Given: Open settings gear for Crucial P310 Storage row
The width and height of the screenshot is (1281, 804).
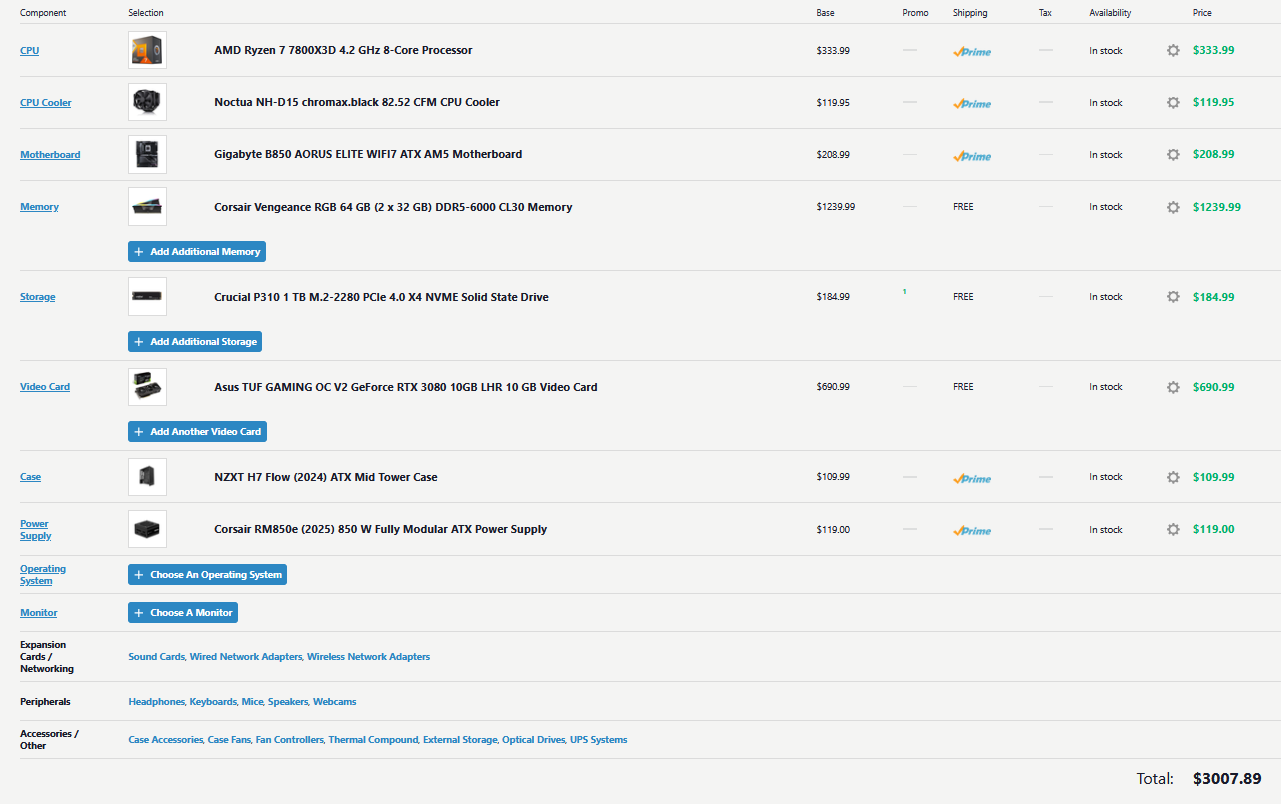Looking at the screenshot, I should (1173, 297).
